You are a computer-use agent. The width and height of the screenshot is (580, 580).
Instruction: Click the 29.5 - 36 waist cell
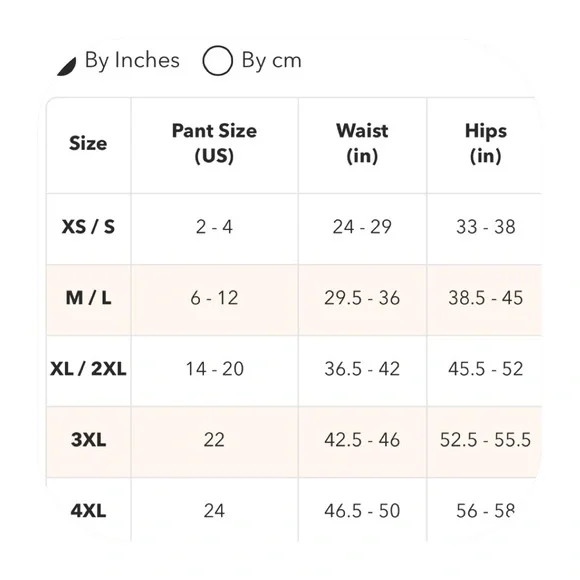tap(362, 298)
